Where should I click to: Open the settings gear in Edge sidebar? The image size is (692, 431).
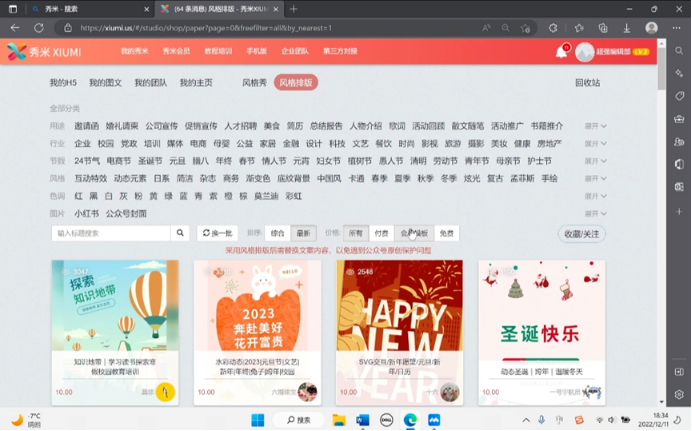pyautogui.click(x=677, y=392)
